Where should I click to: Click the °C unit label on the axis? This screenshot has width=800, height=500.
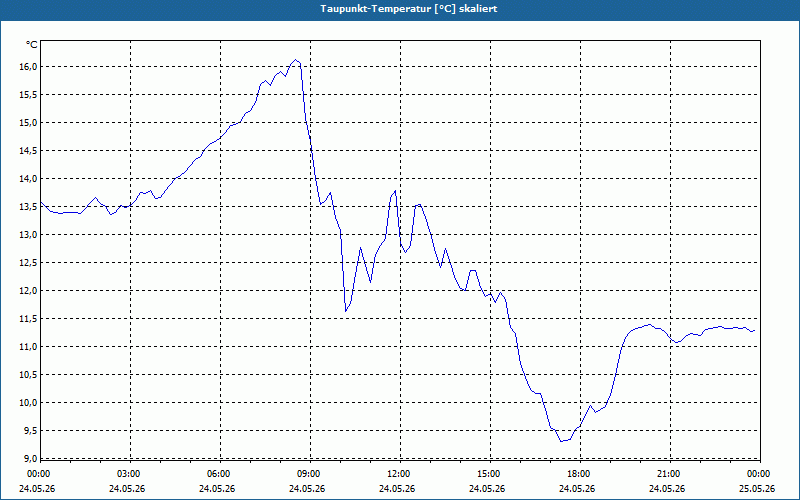32,45
